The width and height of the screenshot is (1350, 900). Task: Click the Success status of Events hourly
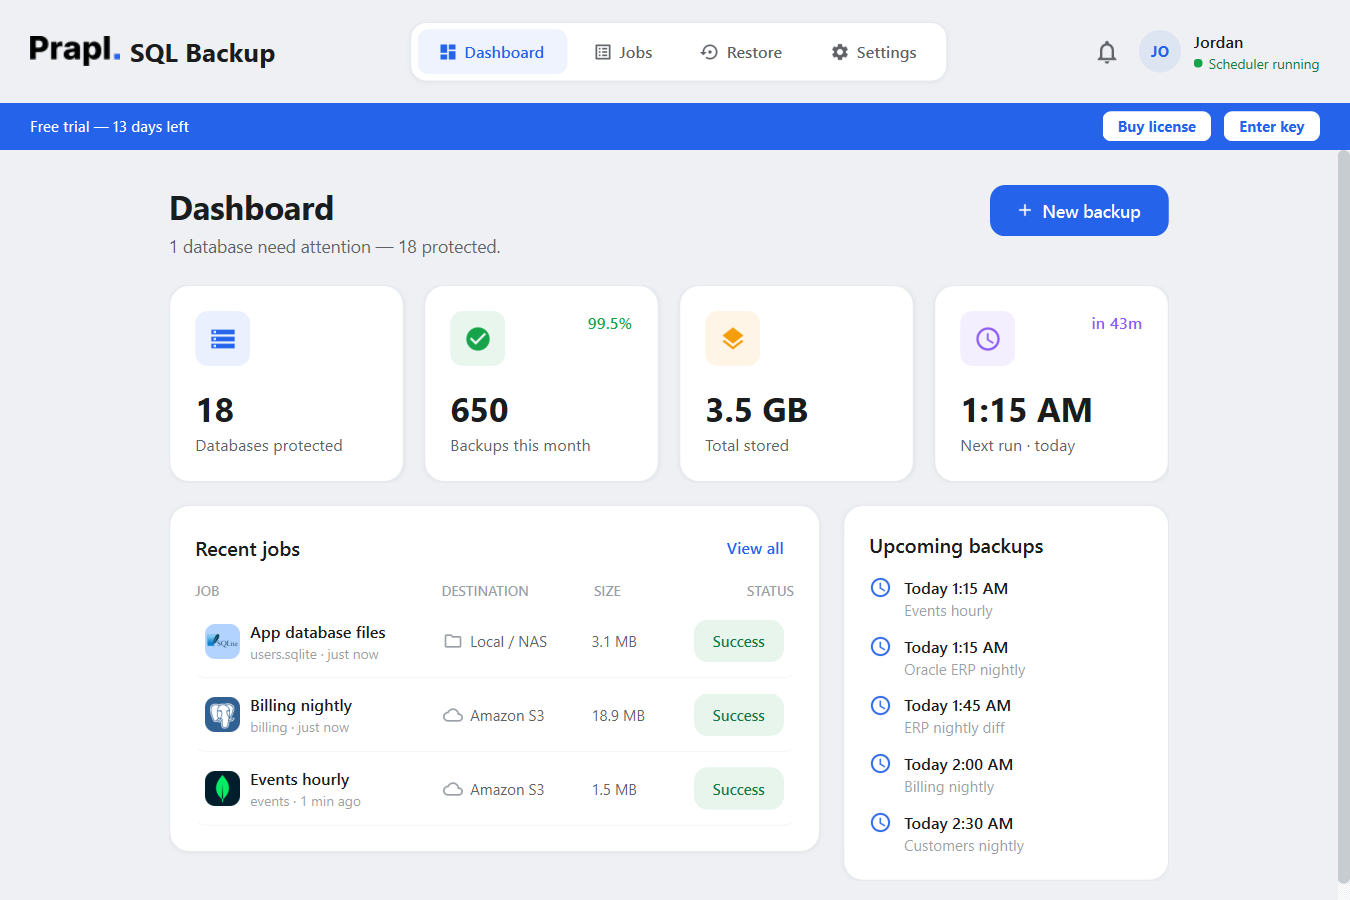pyautogui.click(x=739, y=790)
